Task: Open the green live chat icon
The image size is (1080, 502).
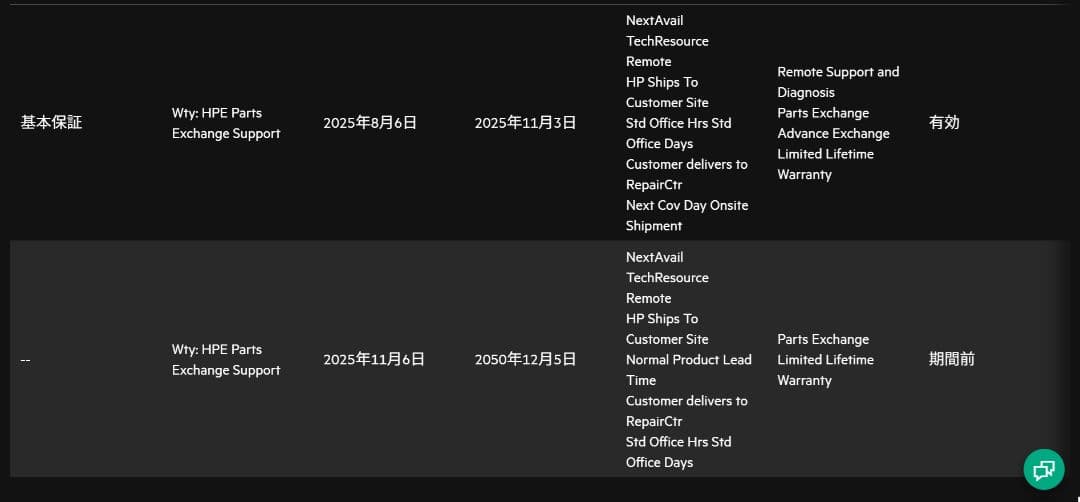Action: 1044,469
